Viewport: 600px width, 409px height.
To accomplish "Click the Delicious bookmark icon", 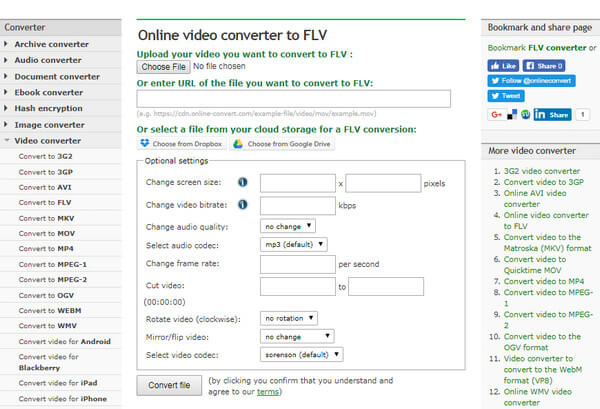I will click(x=513, y=115).
